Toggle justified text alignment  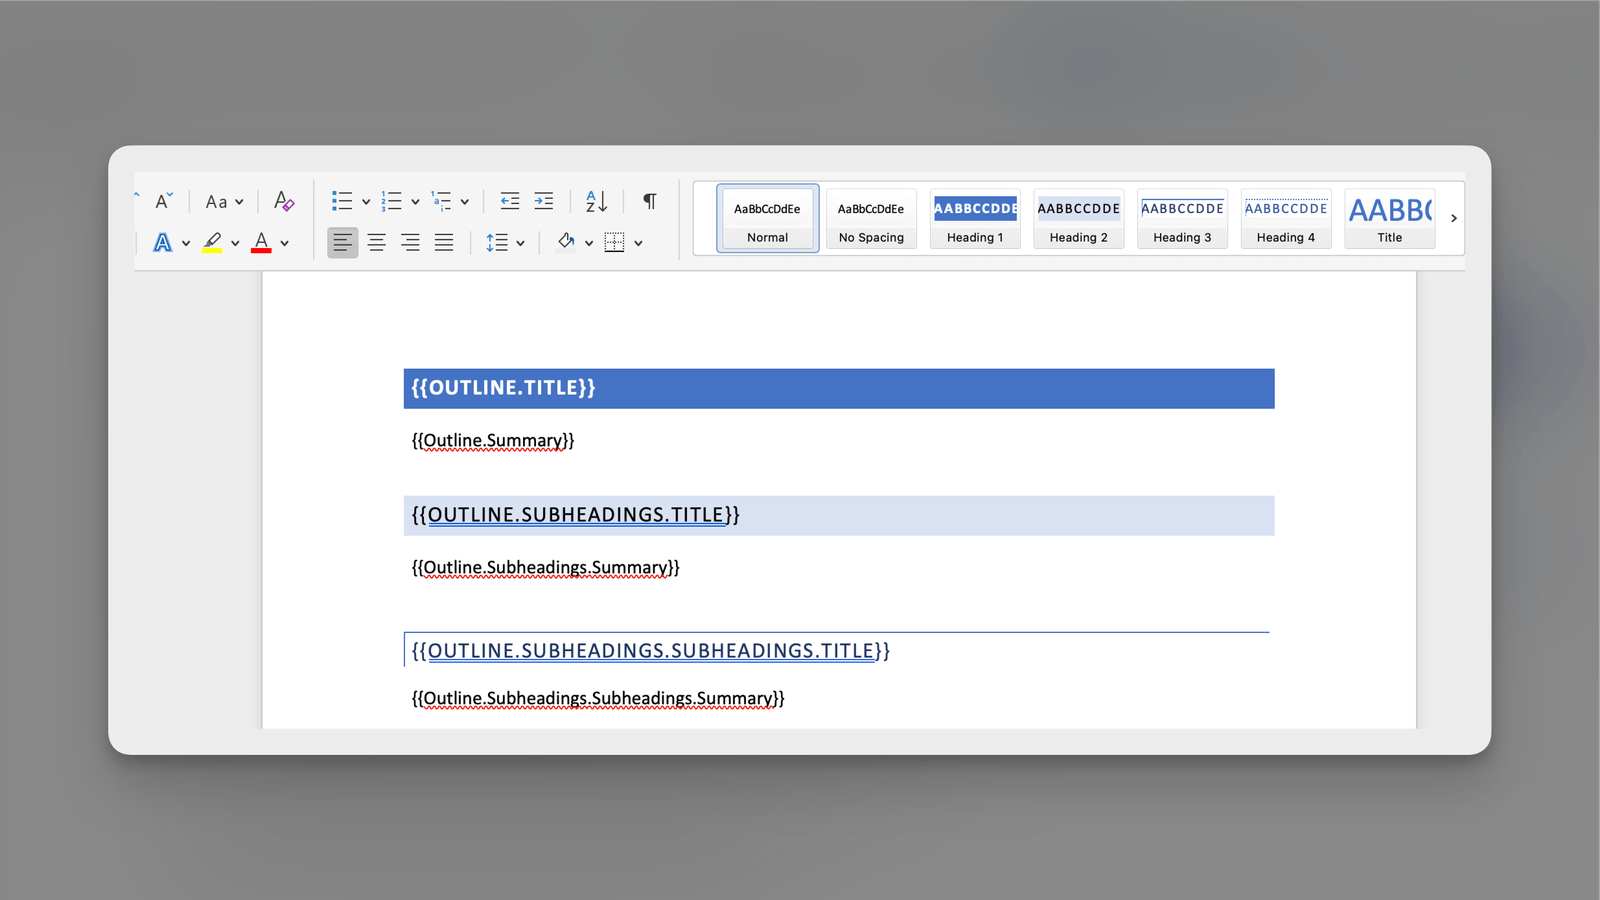point(444,242)
